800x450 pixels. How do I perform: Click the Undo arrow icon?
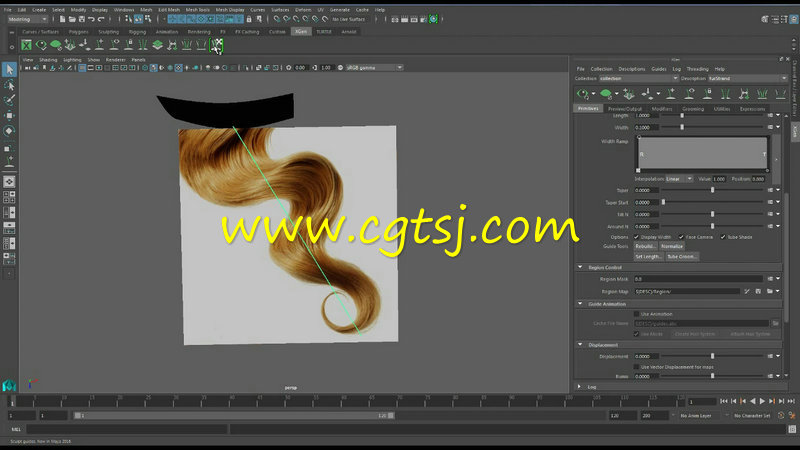point(91,19)
